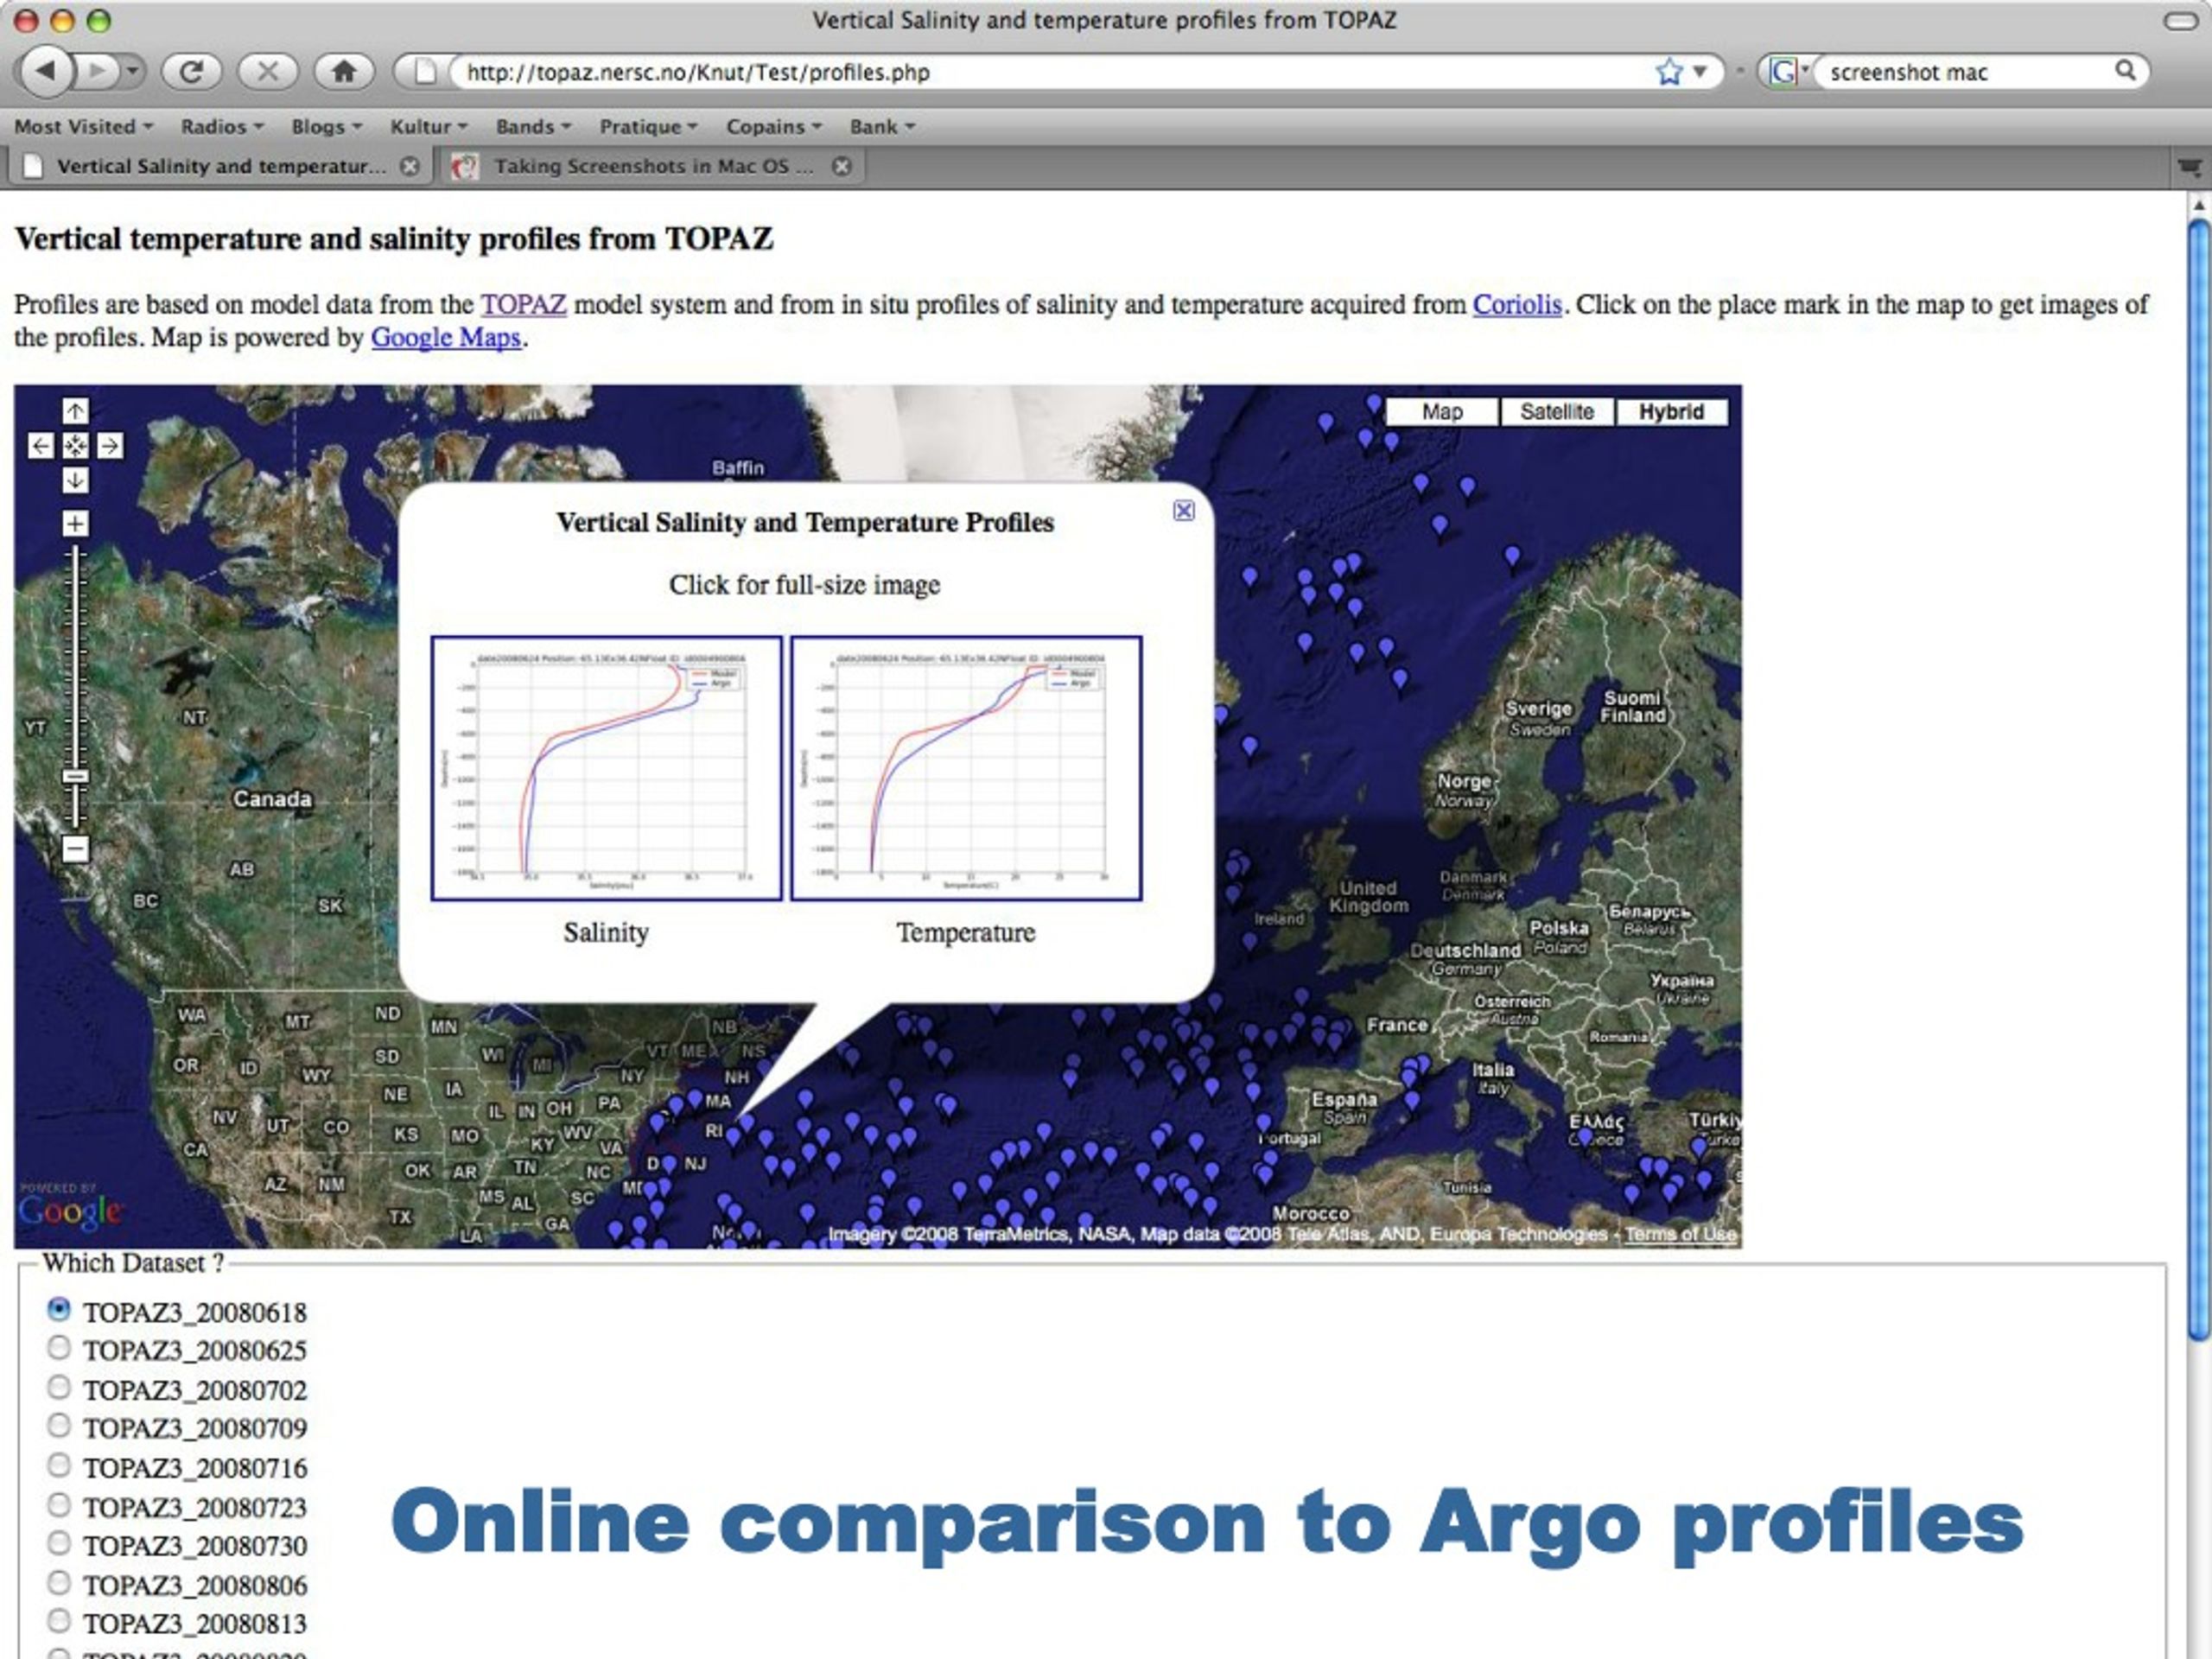The height and width of the screenshot is (1659, 2212).
Task: Open the Pratique bookmarks folder
Action: point(648,127)
